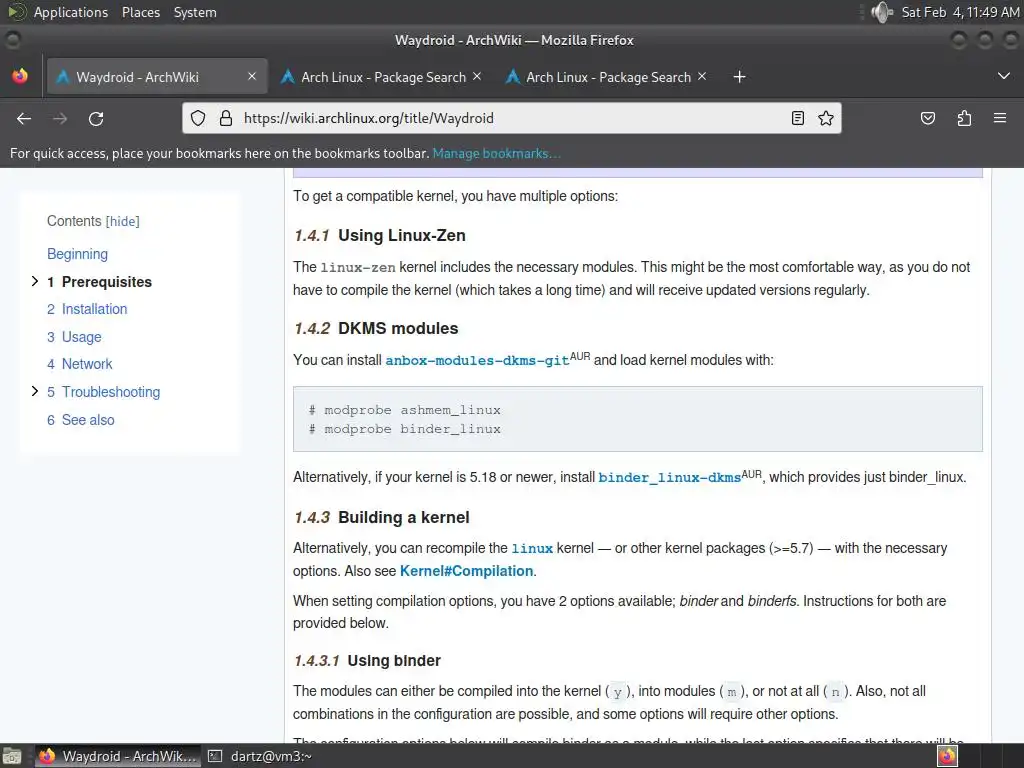1024x768 pixels.
Task: Open the top-left panel distro logo icon
Action: pyautogui.click(x=16, y=12)
